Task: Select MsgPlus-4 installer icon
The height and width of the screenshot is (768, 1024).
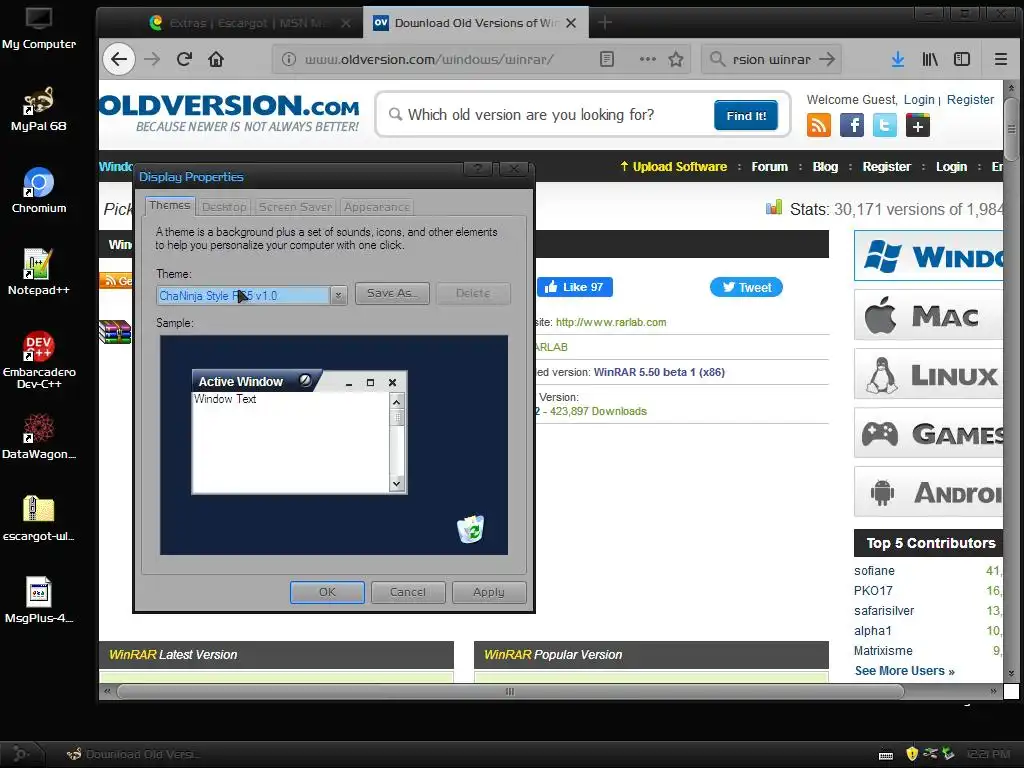Action: pos(39,600)
